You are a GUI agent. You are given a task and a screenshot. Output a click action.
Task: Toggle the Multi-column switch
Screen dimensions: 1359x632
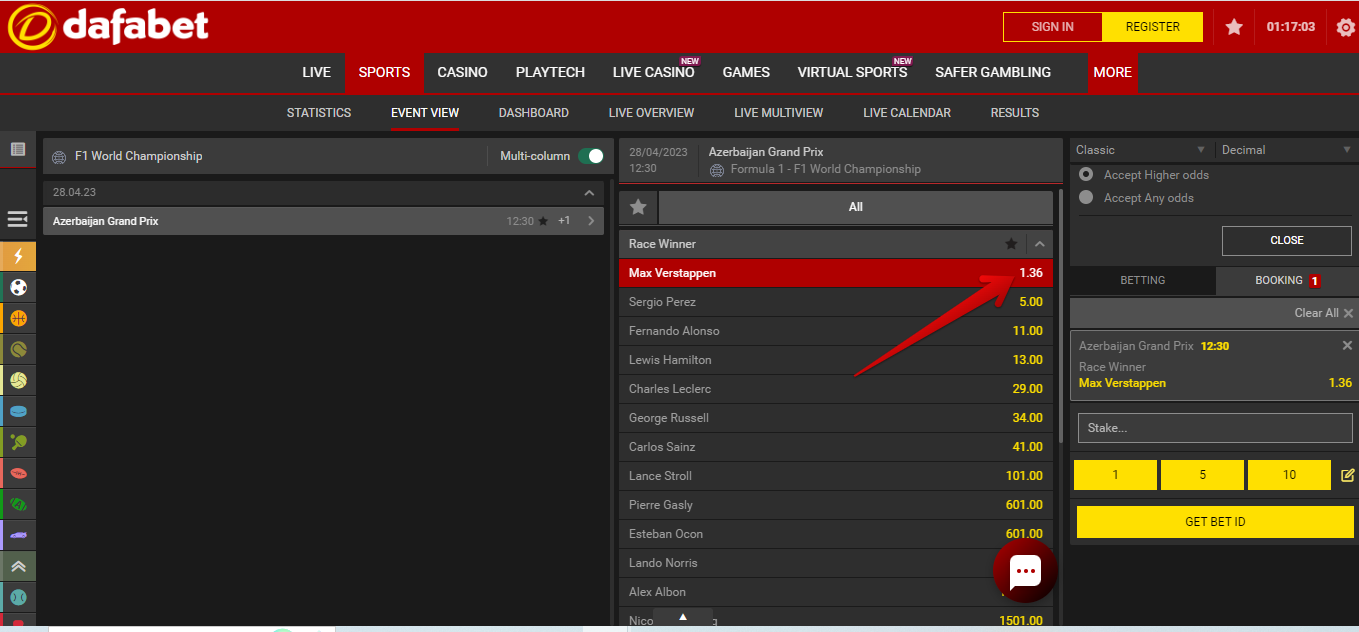point(591,156)
